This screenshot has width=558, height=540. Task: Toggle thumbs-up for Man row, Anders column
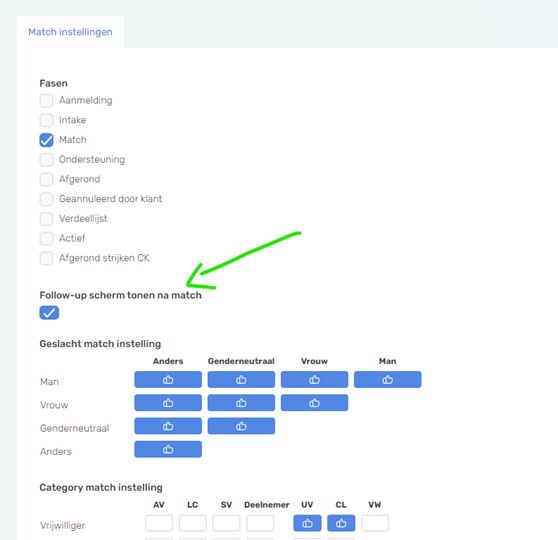(x=168, y=379)
